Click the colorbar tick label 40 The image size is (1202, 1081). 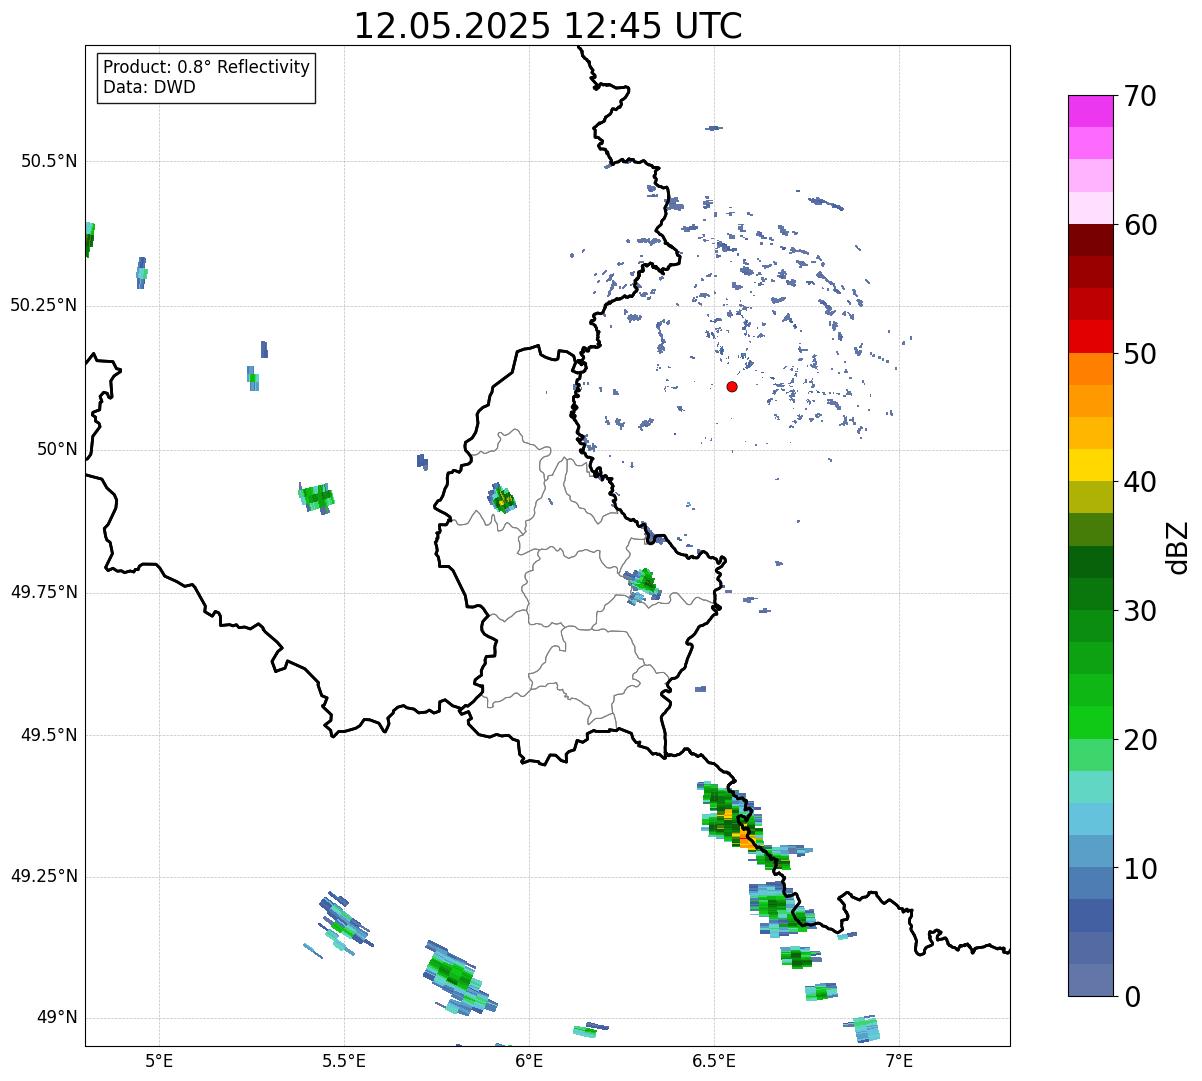pos(1140,482)
